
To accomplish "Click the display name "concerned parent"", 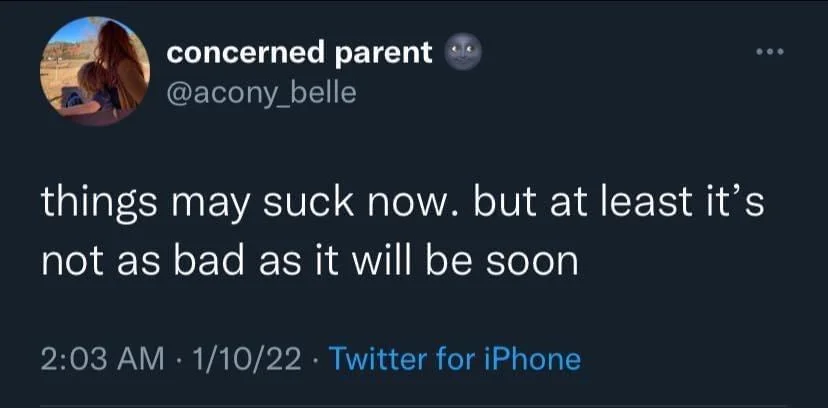I will 300,53.
